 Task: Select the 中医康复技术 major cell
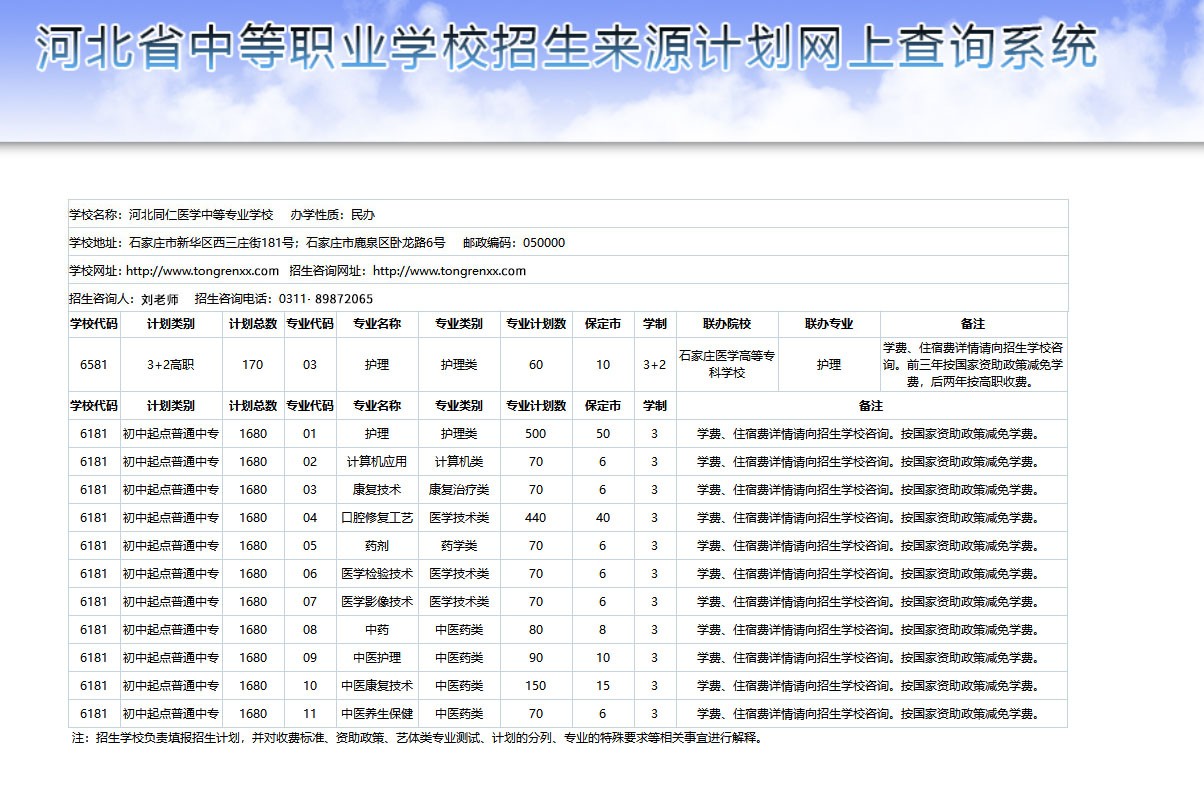point(377,686)
